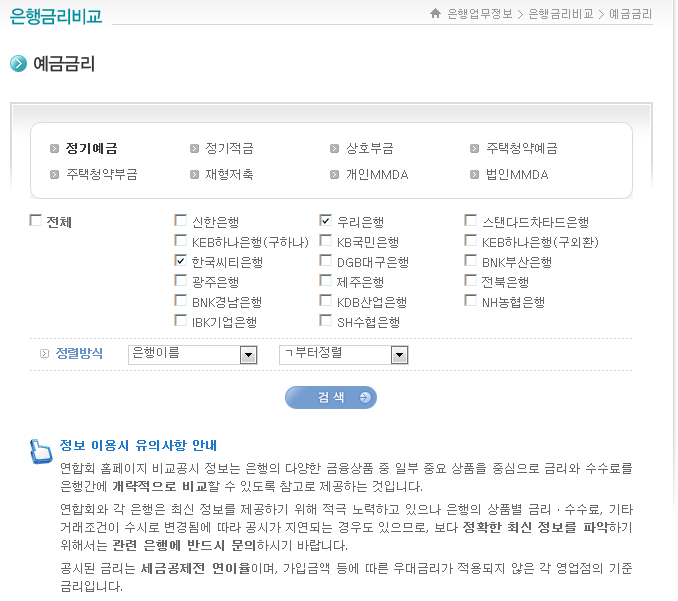Open the 은행업무정보 breadcrumb link

(x=480, y=14)
